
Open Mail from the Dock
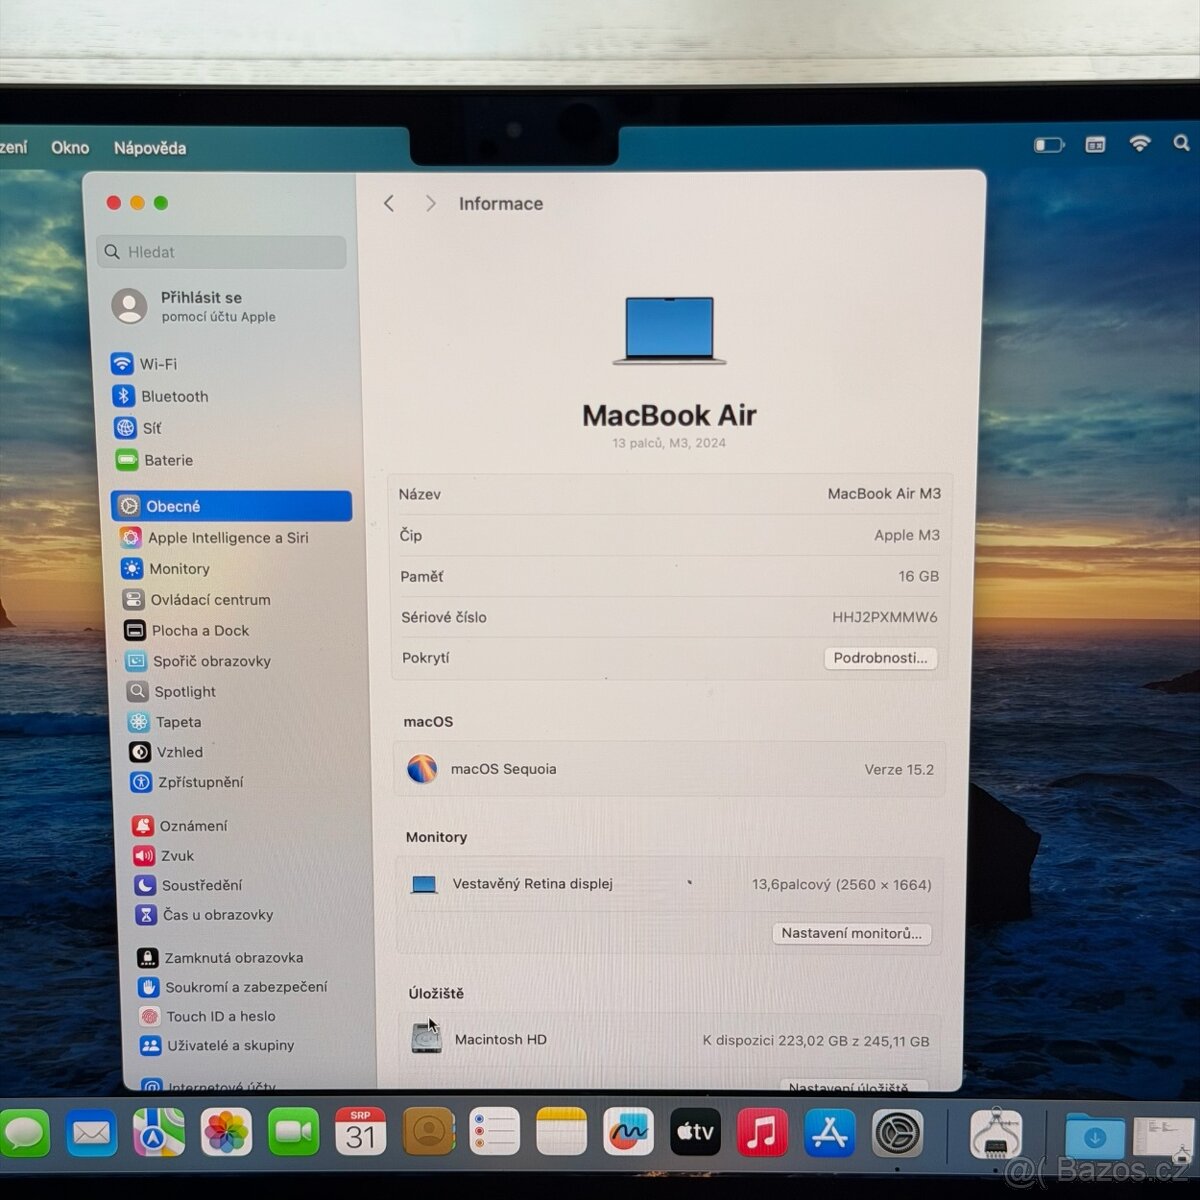(91, 1133)
